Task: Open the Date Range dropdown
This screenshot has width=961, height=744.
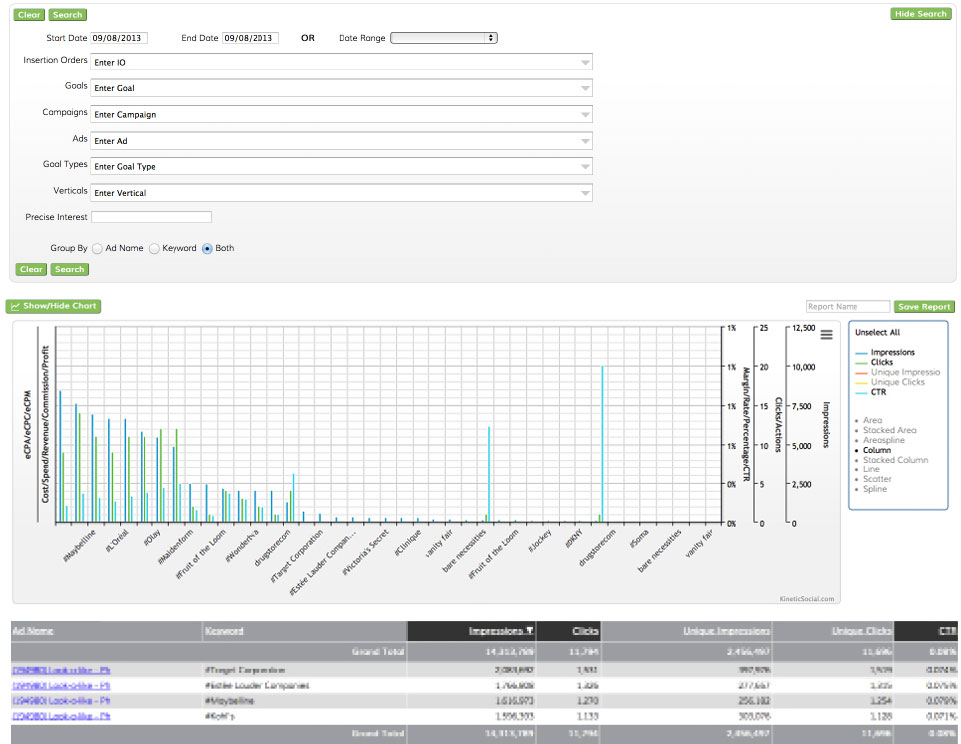Action: click(444, 38)
